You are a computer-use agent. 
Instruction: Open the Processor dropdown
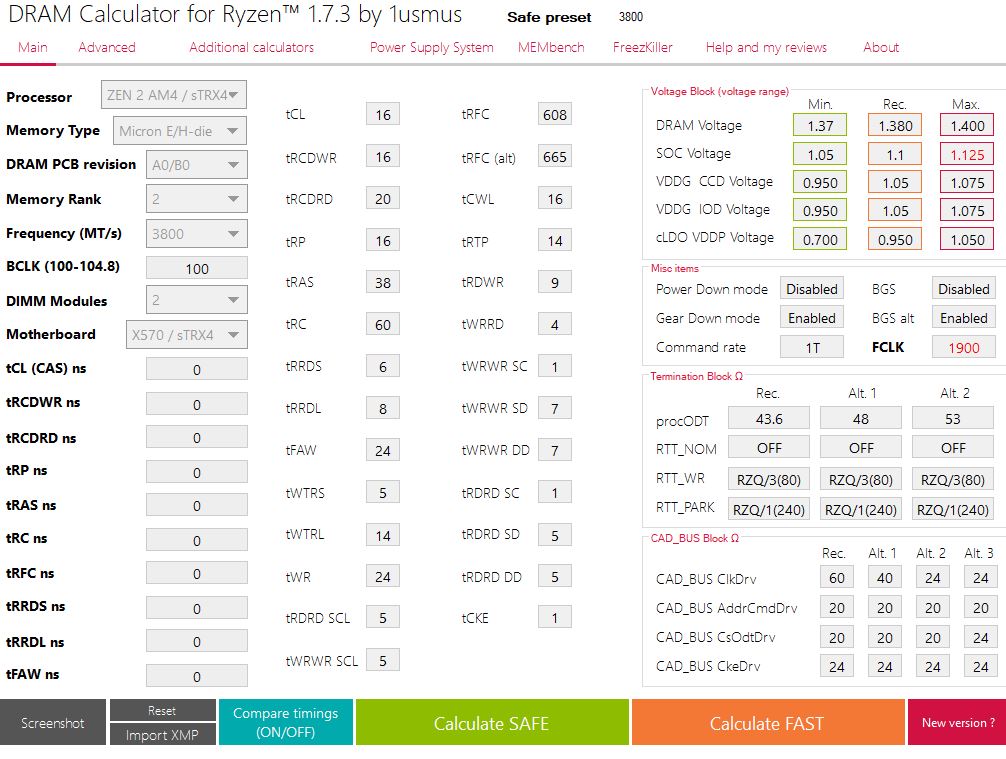coord(173,95)
